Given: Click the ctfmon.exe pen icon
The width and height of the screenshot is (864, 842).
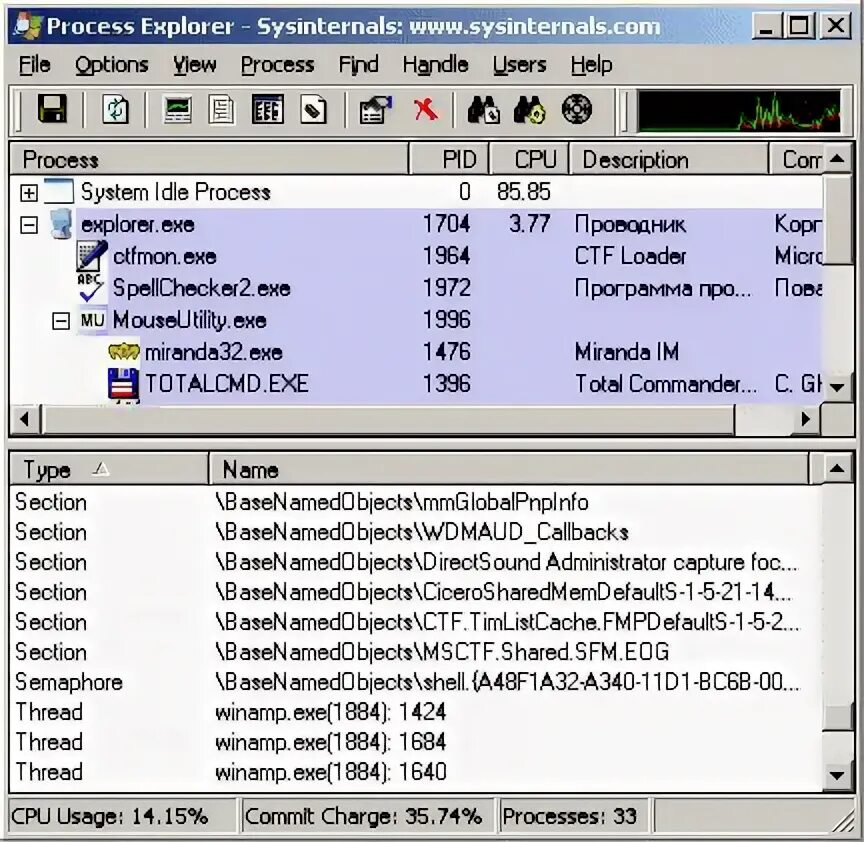Looking at the screenshot, I should click(x=91, y=256).
